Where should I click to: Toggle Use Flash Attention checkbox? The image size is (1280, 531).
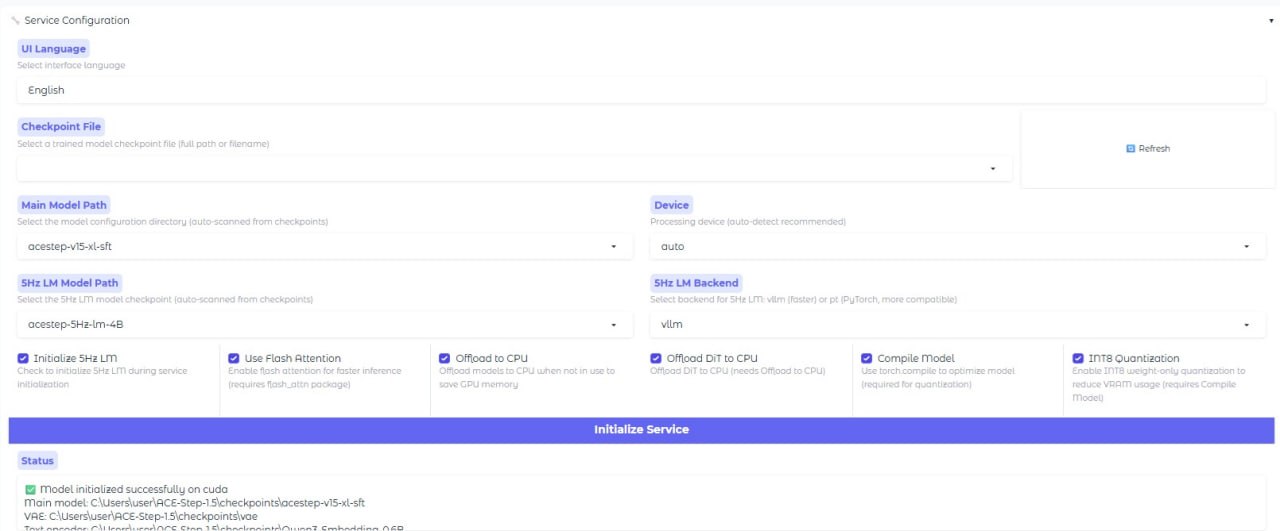point(234,358)
